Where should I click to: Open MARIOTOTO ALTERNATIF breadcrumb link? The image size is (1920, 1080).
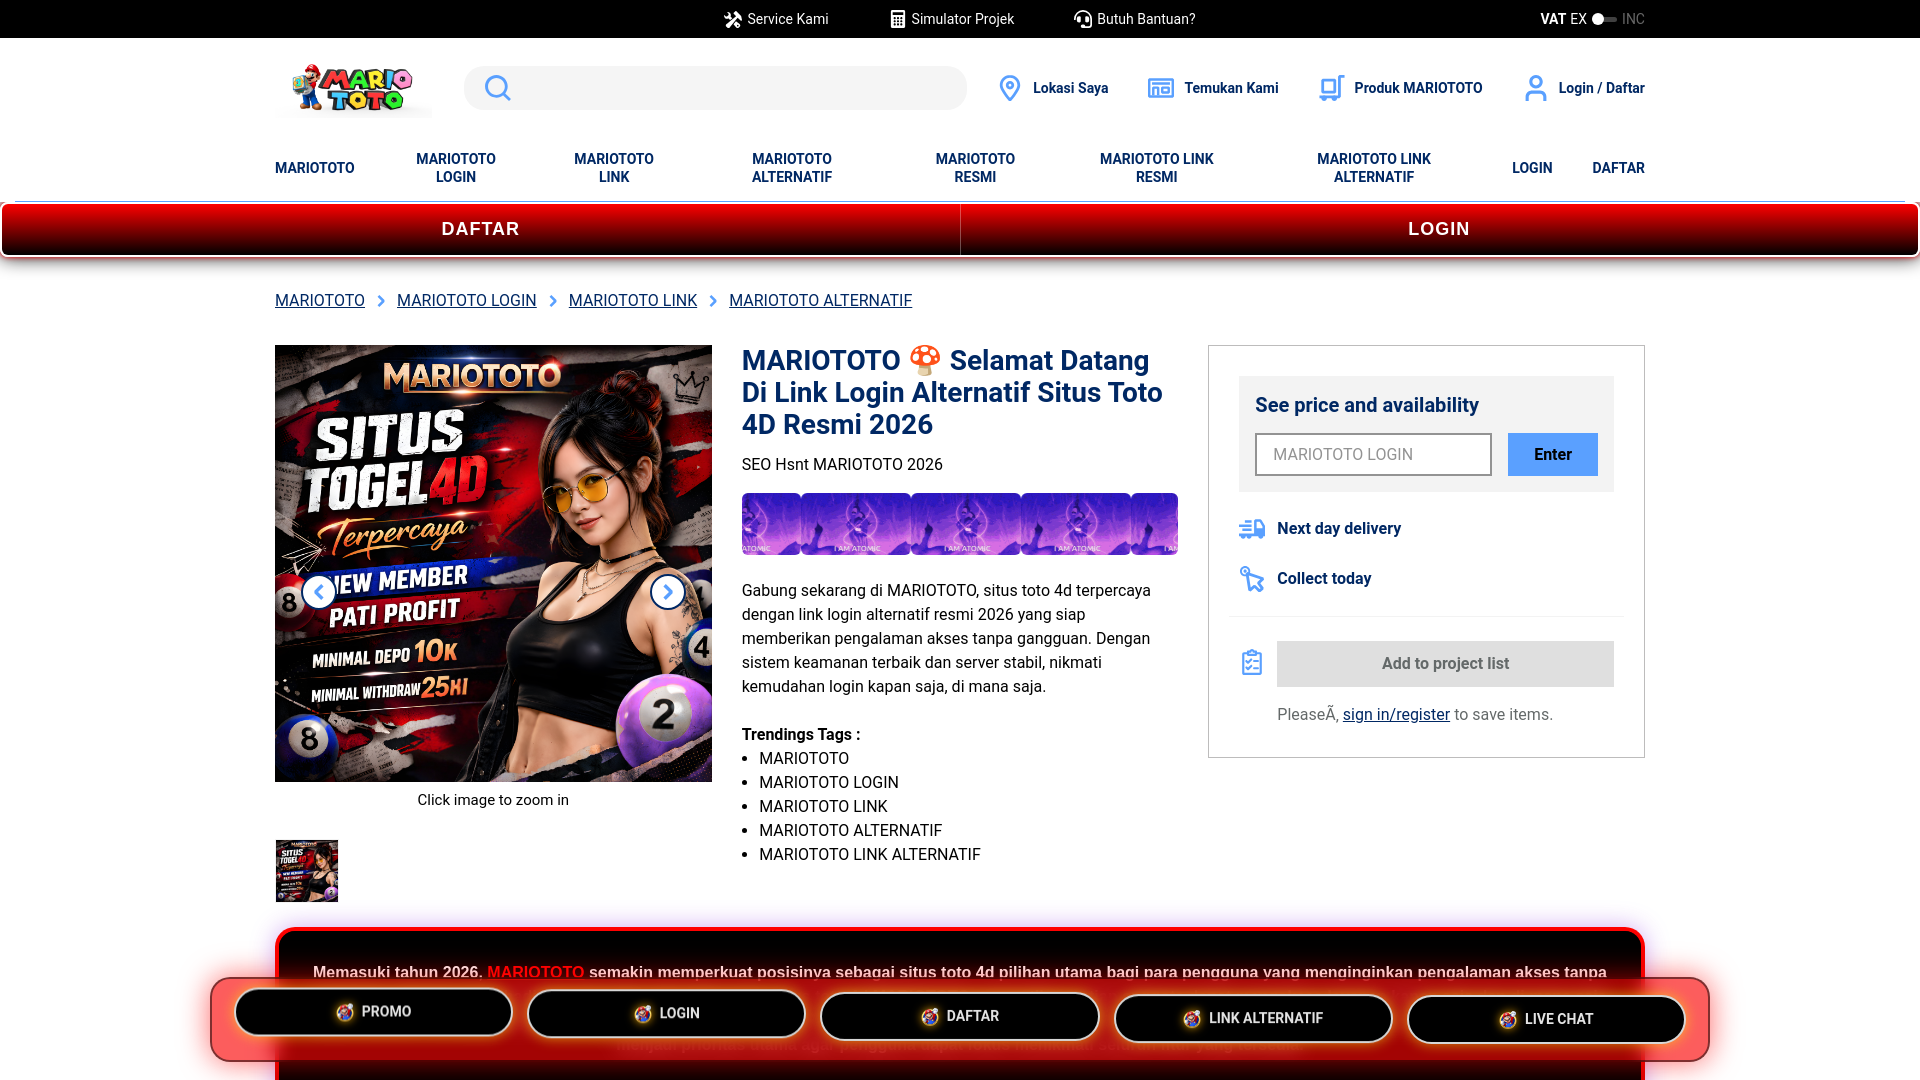pos(821,301)
